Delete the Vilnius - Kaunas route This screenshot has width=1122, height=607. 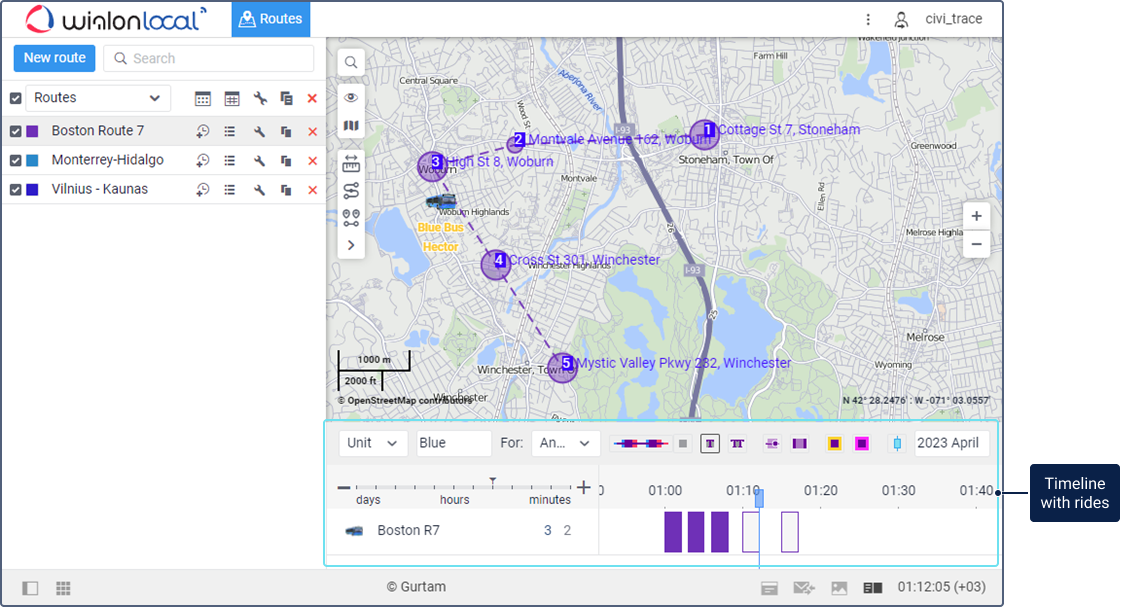click(x=312, y=190)
